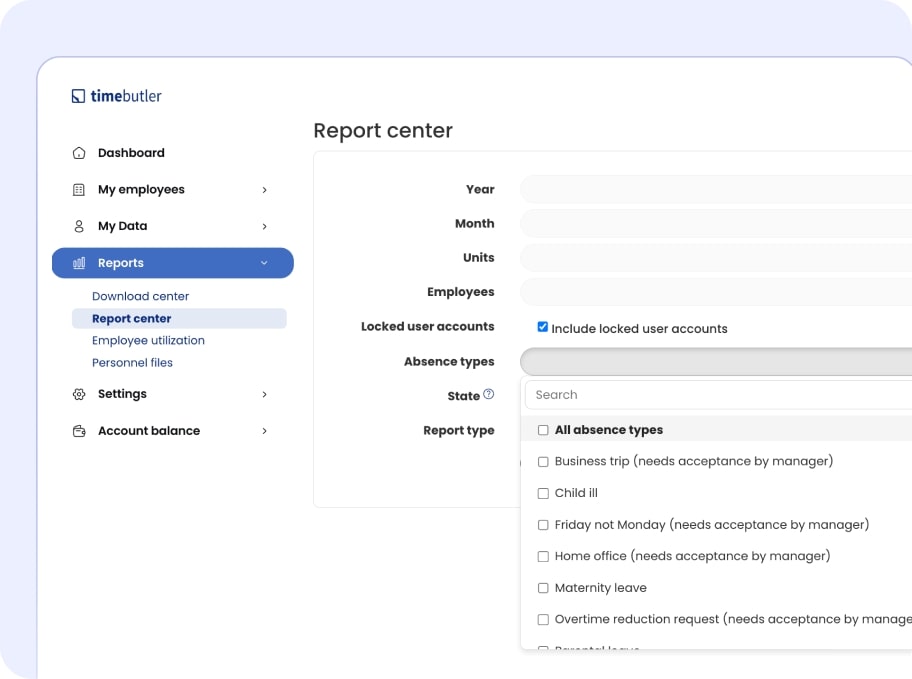Tick the Child ill checkbox
This screenshot has width=912, height=679.
(543, 493)
